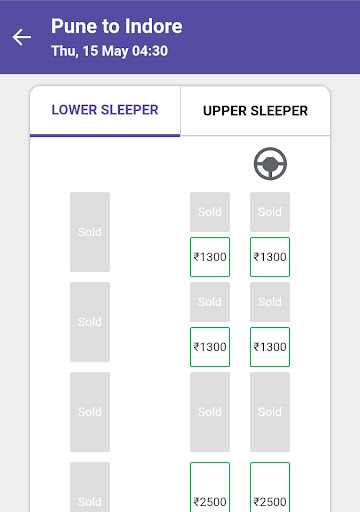Tap the bottom Sold berth in left single column
Viewport: 360px width, 512px height.
tap(90, 487)
